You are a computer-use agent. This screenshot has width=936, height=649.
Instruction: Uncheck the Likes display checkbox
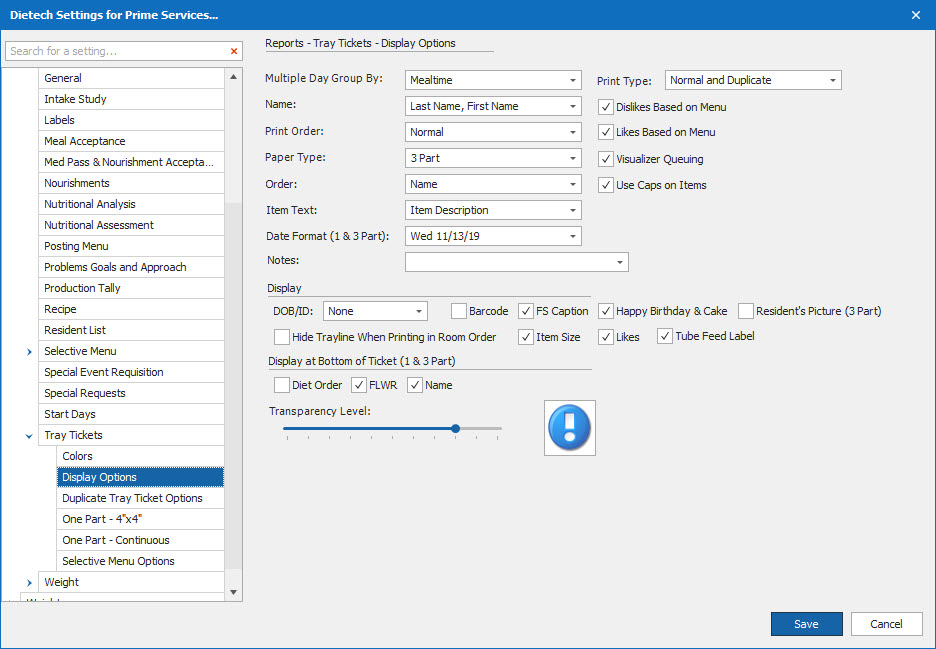(606, 337)
